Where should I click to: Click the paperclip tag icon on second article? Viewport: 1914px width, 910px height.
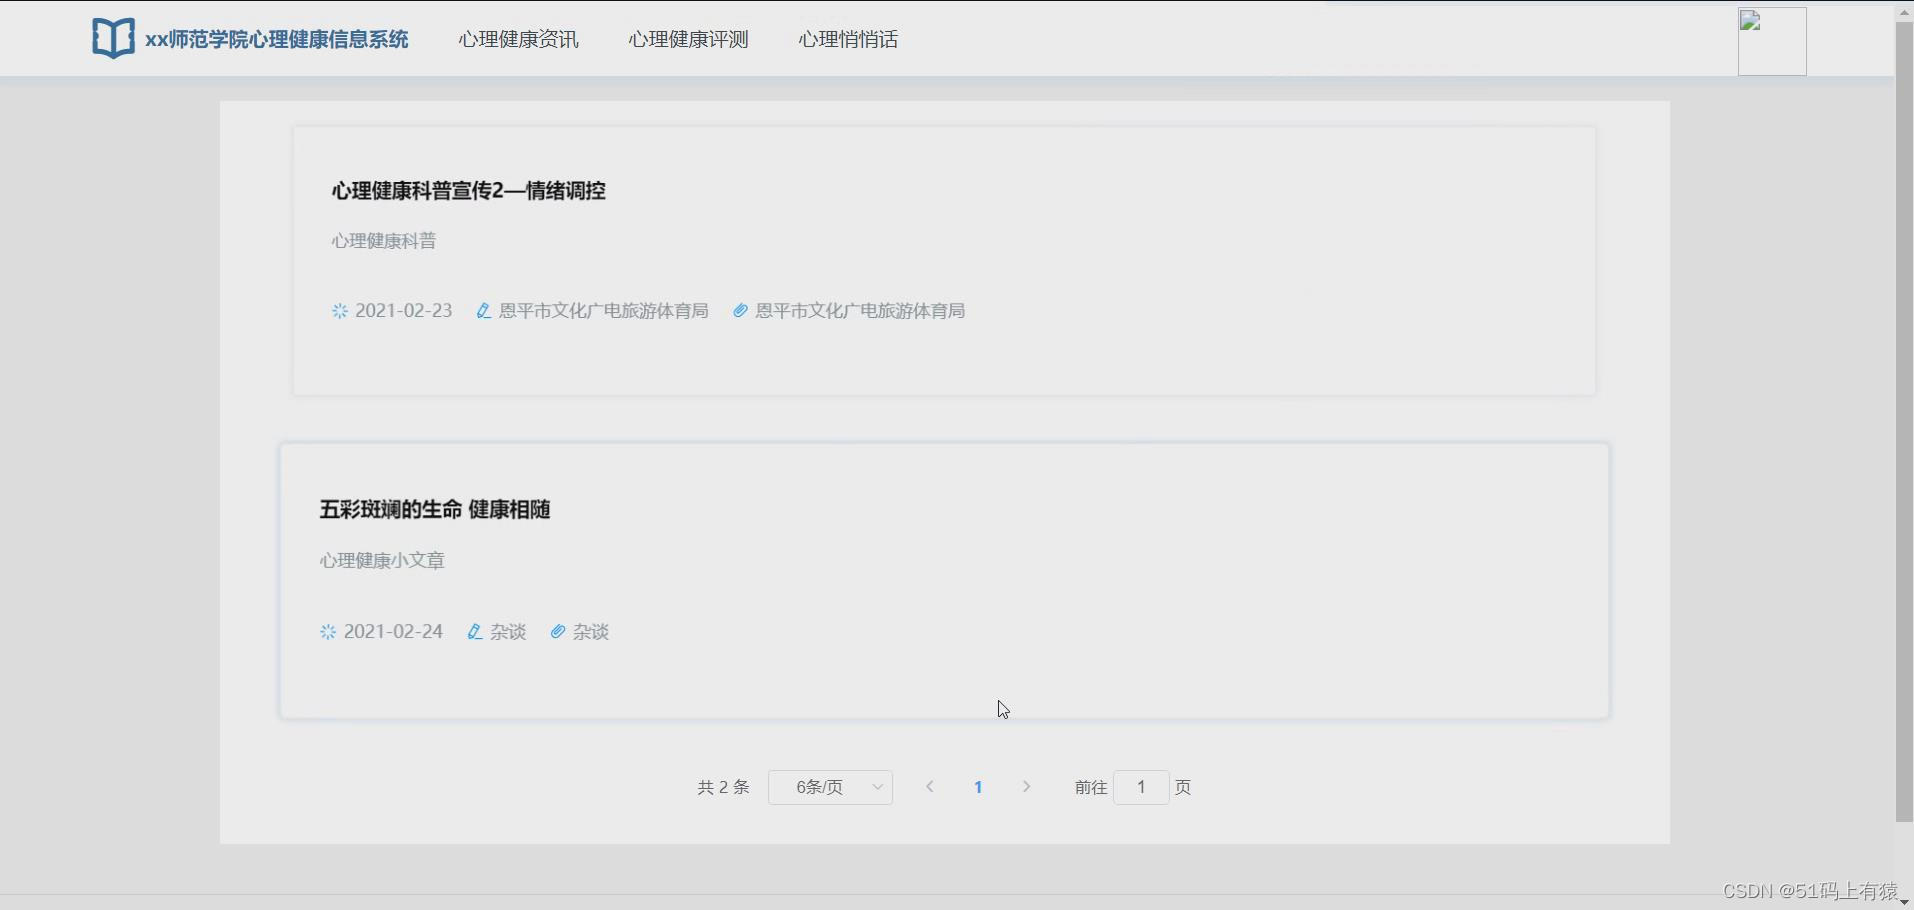coord(557,631)
